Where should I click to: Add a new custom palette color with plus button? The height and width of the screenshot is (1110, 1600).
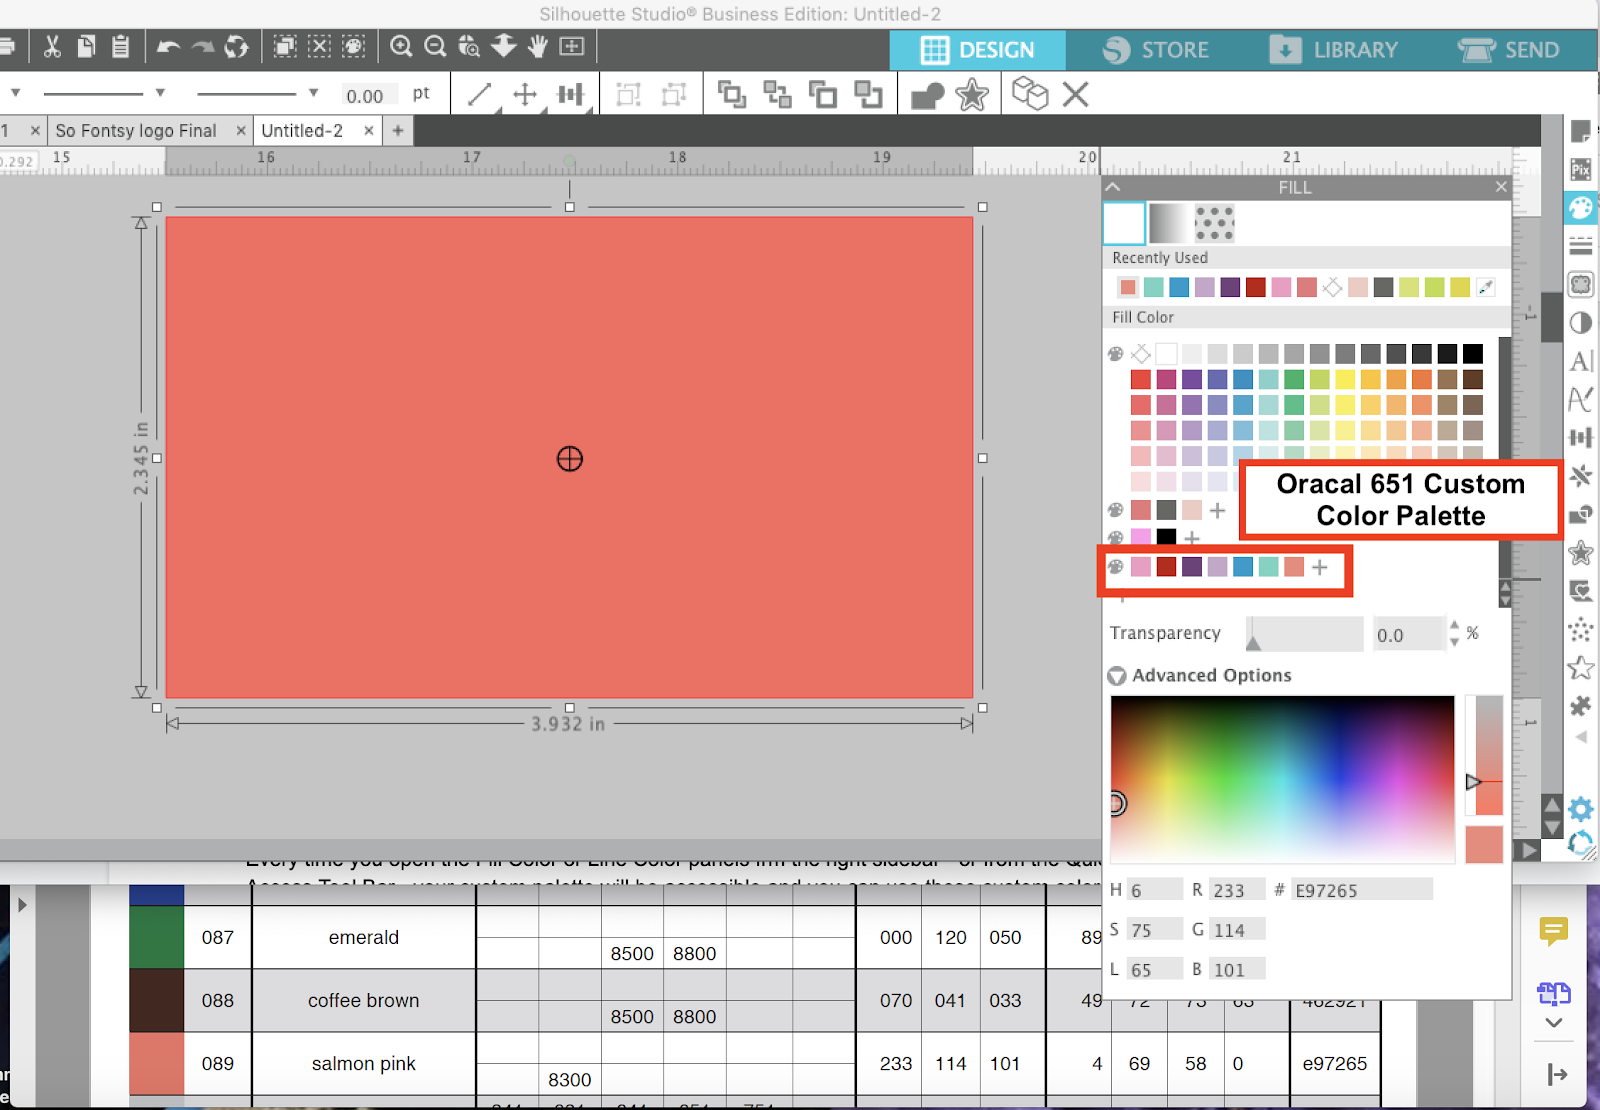point(1320,567)
